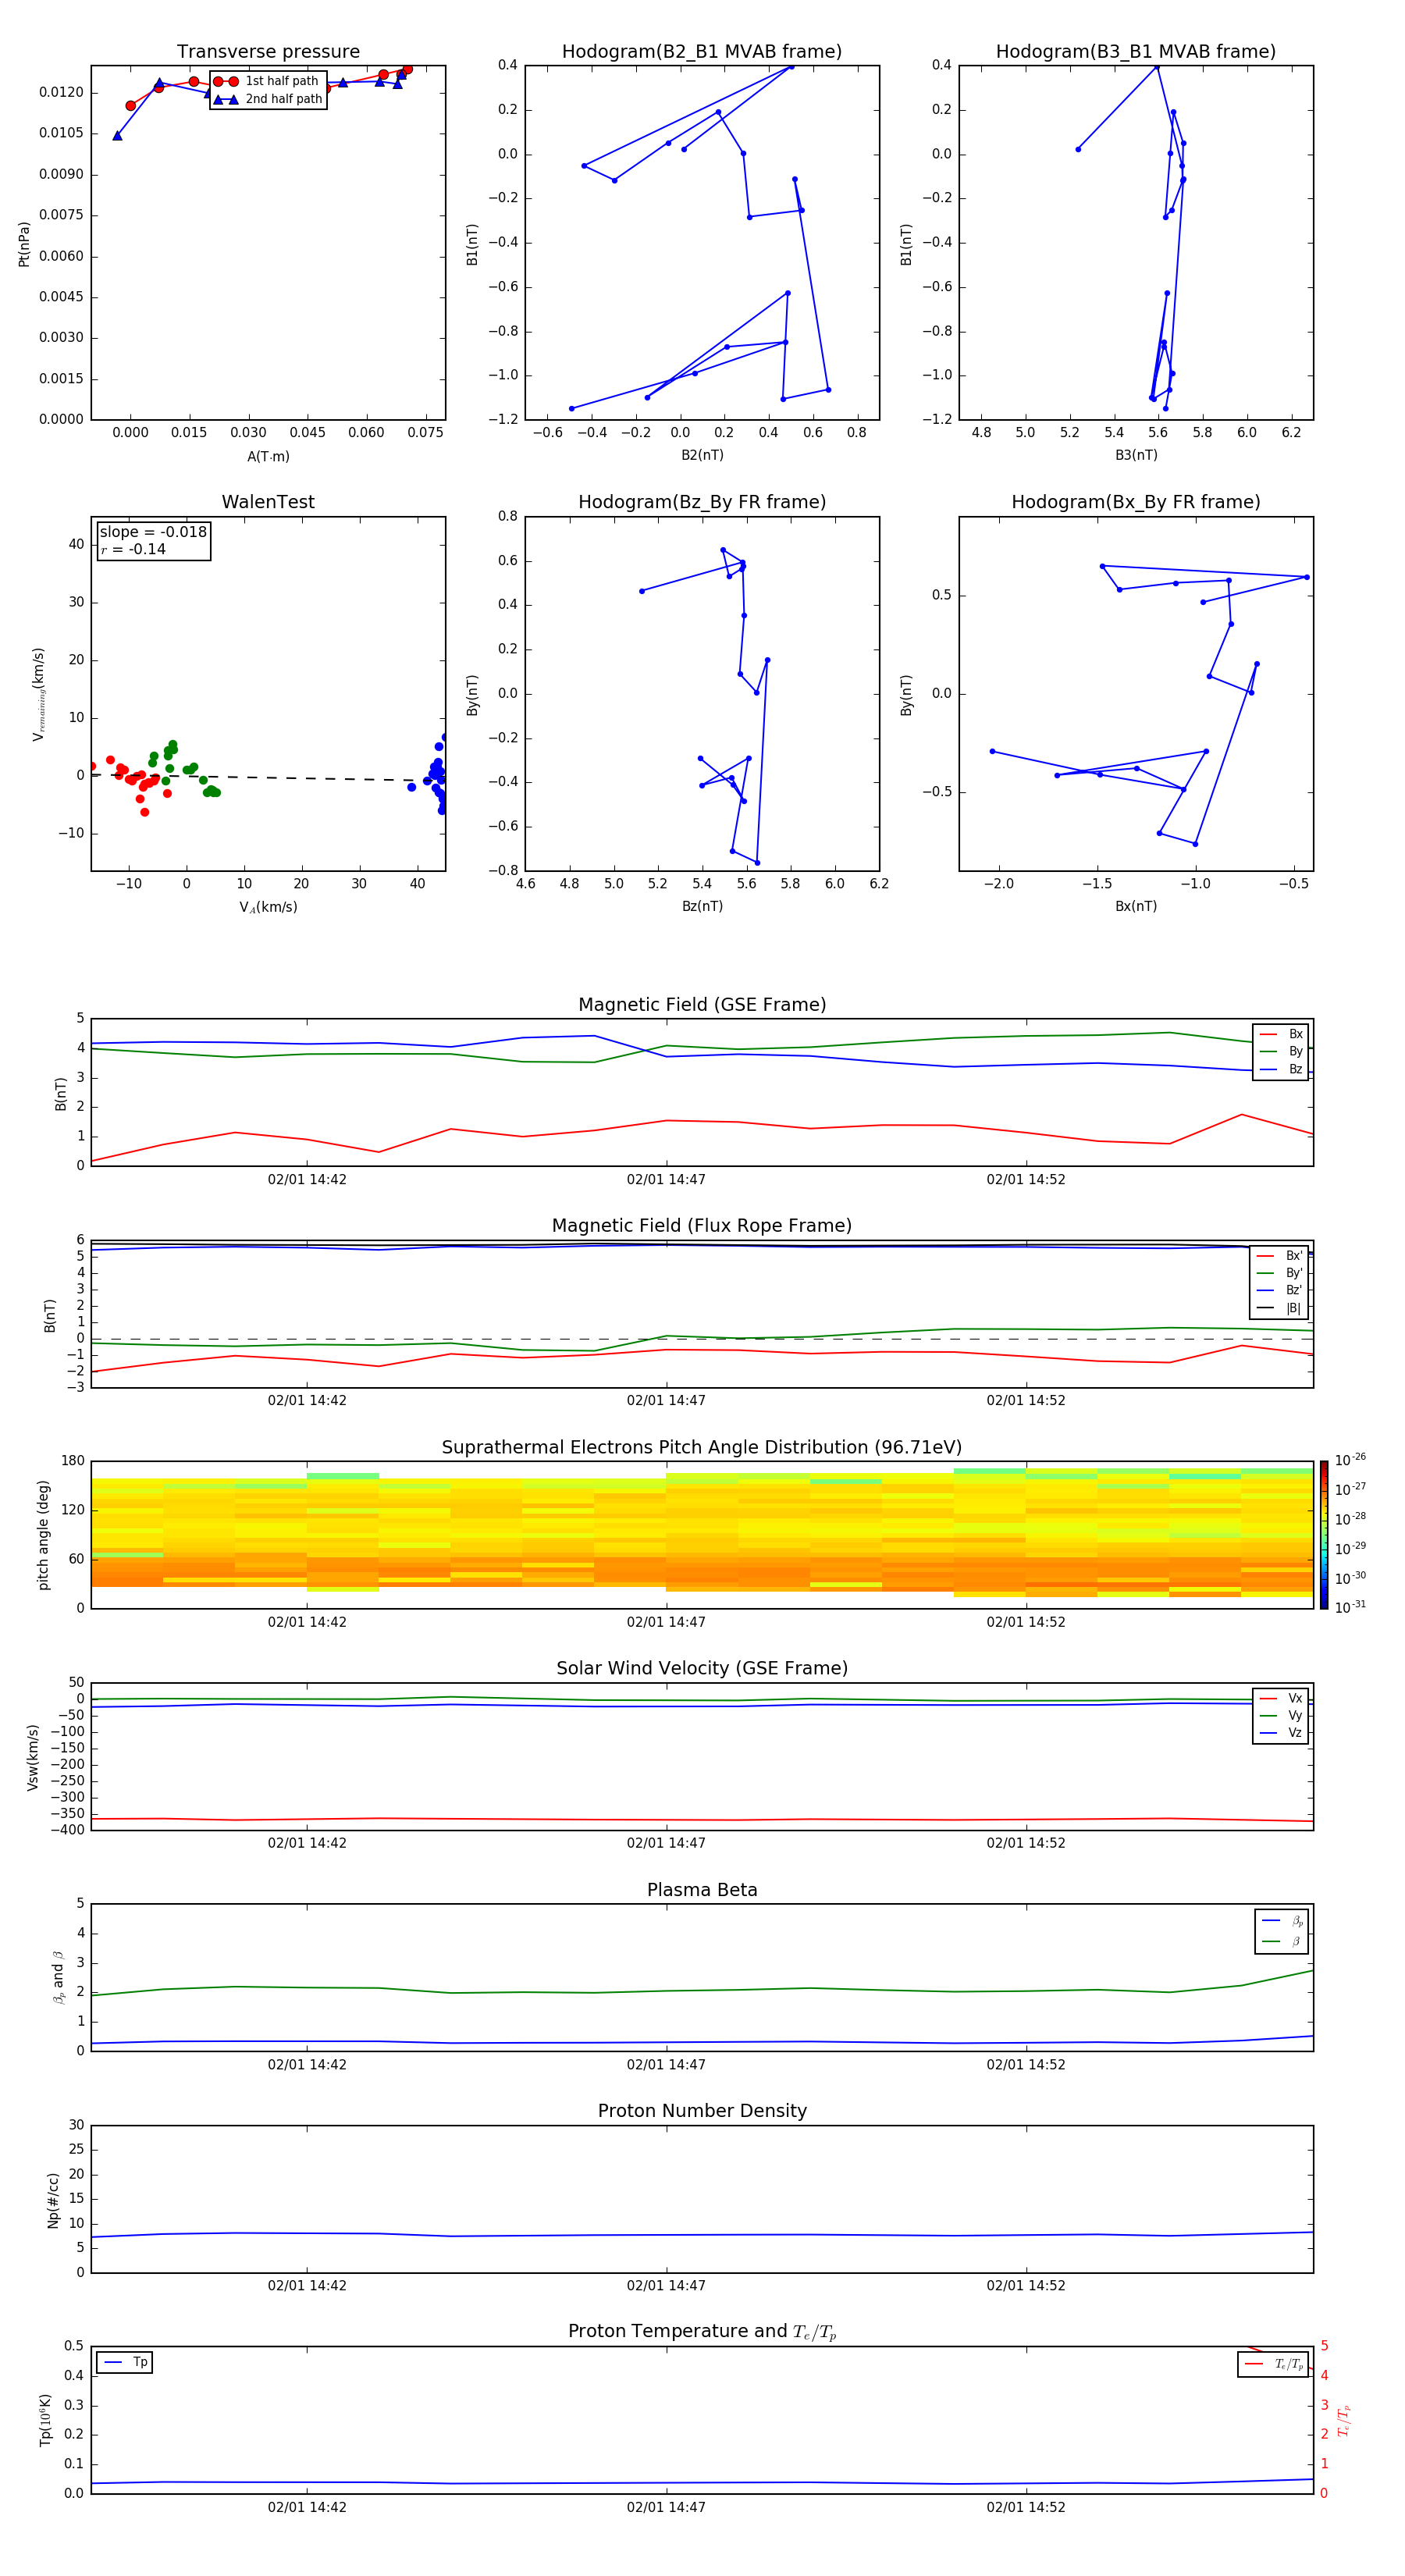Select the βp entry in Plasma Beta legend
1405x2576 pixels.
coord(1282,1921)
